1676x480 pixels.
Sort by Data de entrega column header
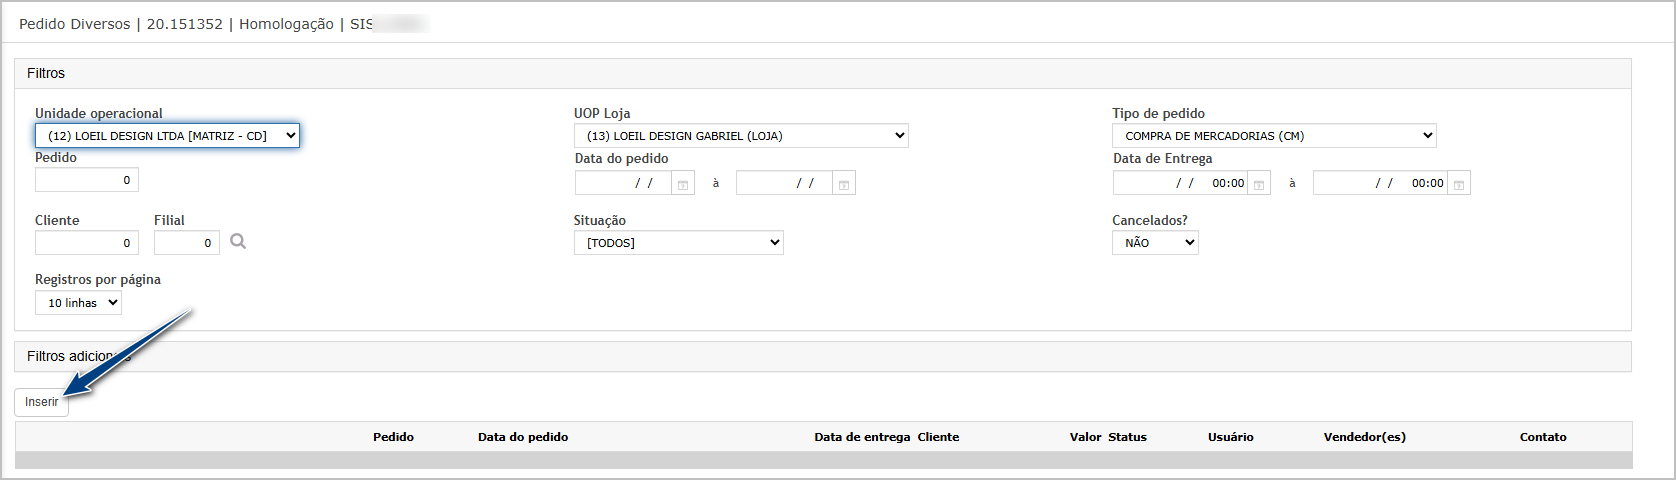point(862,437)
